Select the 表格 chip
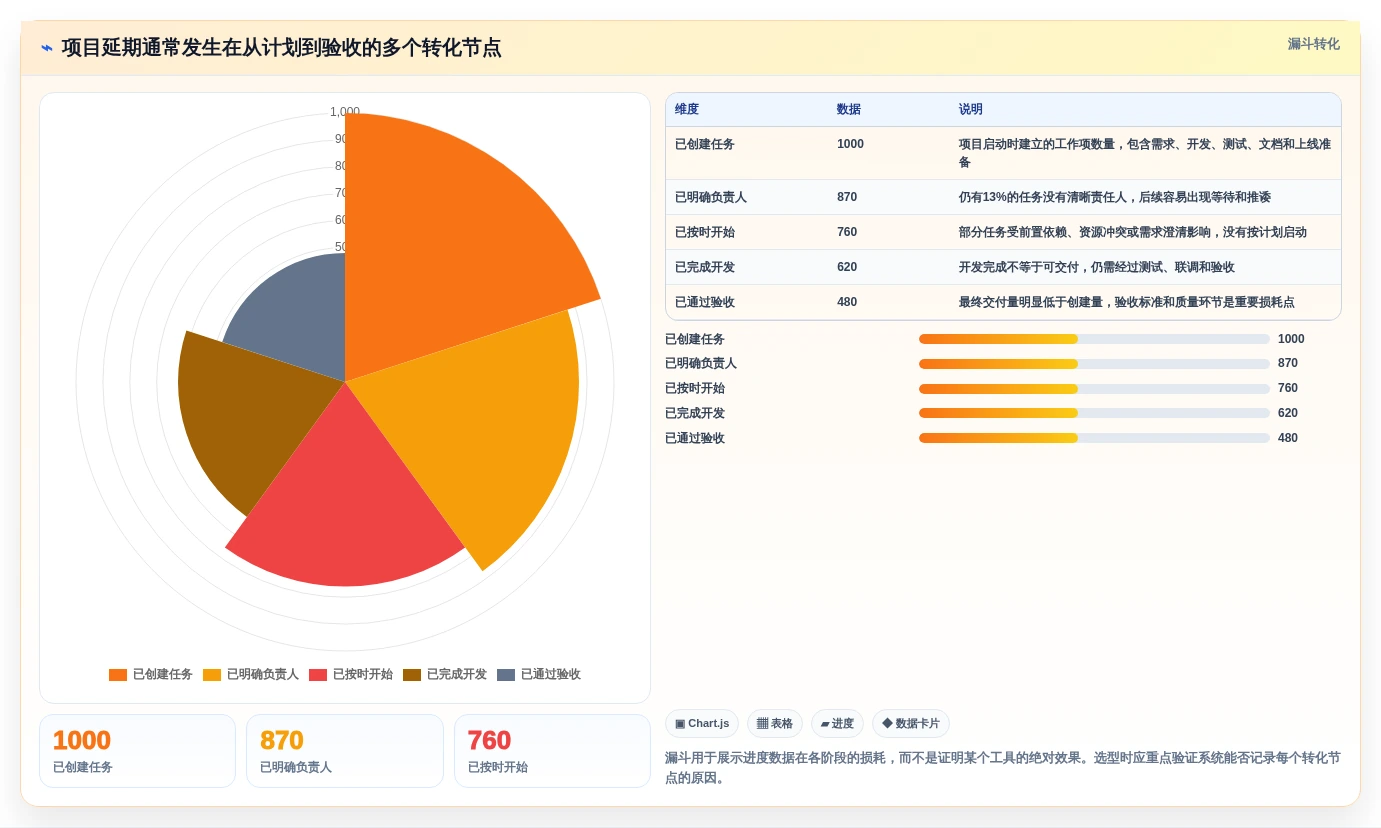This screenshot has height=828, width=1381. tap(775, 724)
